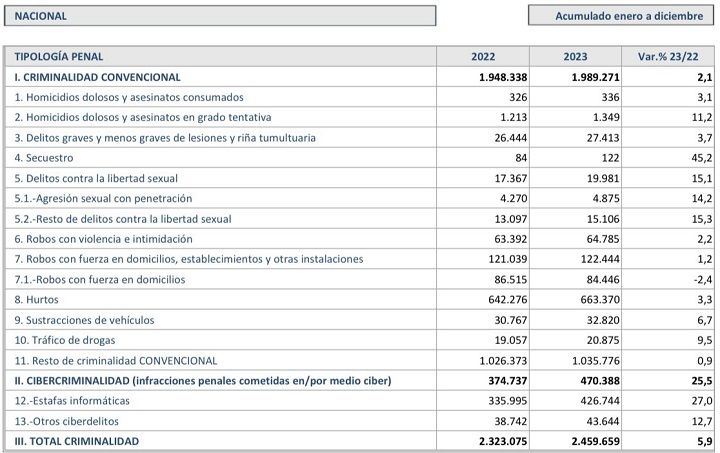720x453 pixels.
Task: Select the '13.-Otros ciberdelitos' row label
Action: [67, 421]
